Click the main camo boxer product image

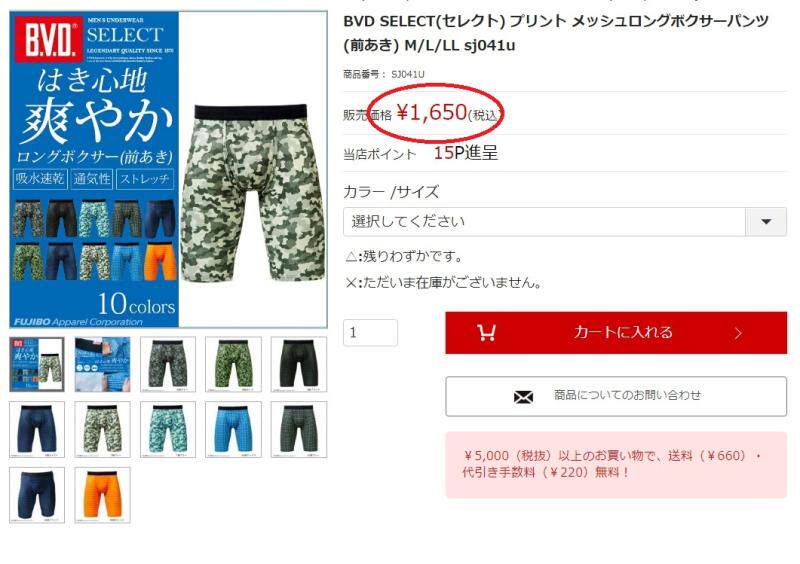coord(253,193)
